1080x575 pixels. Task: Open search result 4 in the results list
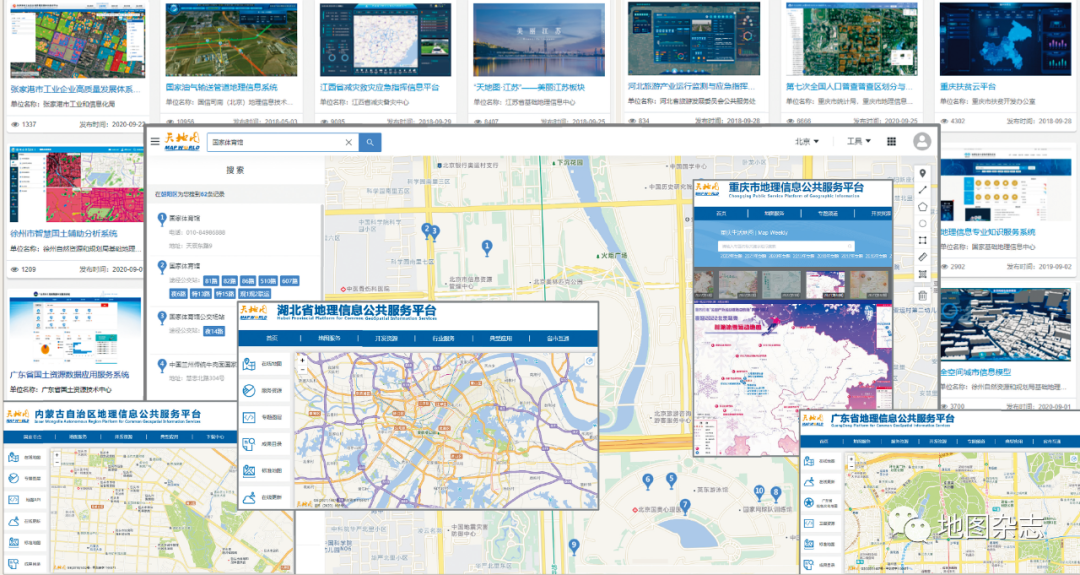click(x=203, y=364)
